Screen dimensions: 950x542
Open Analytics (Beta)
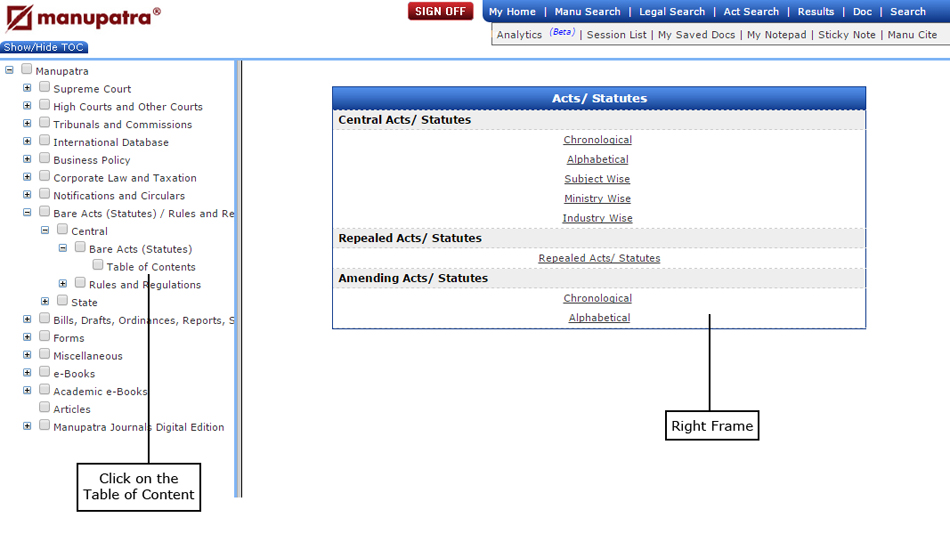tap(536, 34)
